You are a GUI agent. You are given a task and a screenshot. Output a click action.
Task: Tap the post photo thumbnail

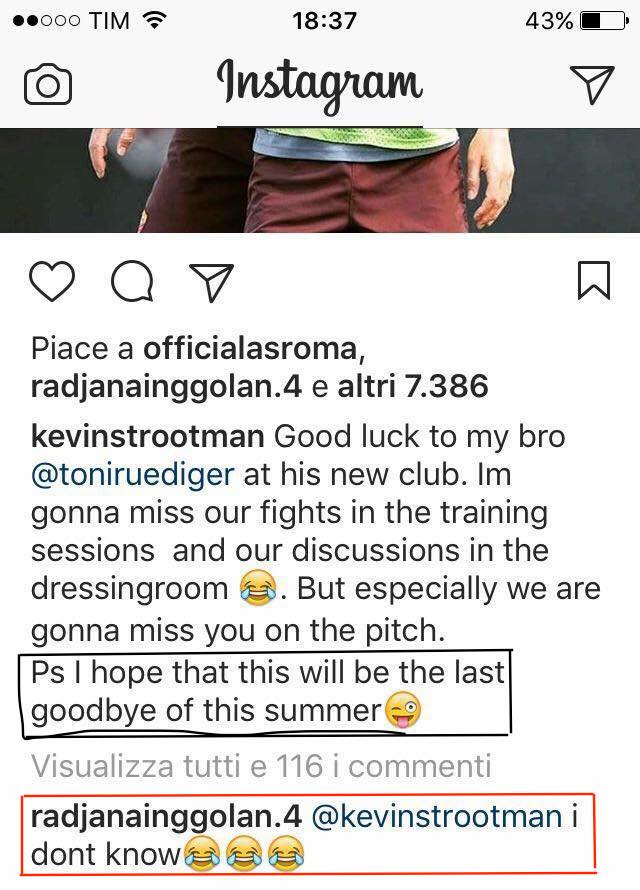pos(320,180)
